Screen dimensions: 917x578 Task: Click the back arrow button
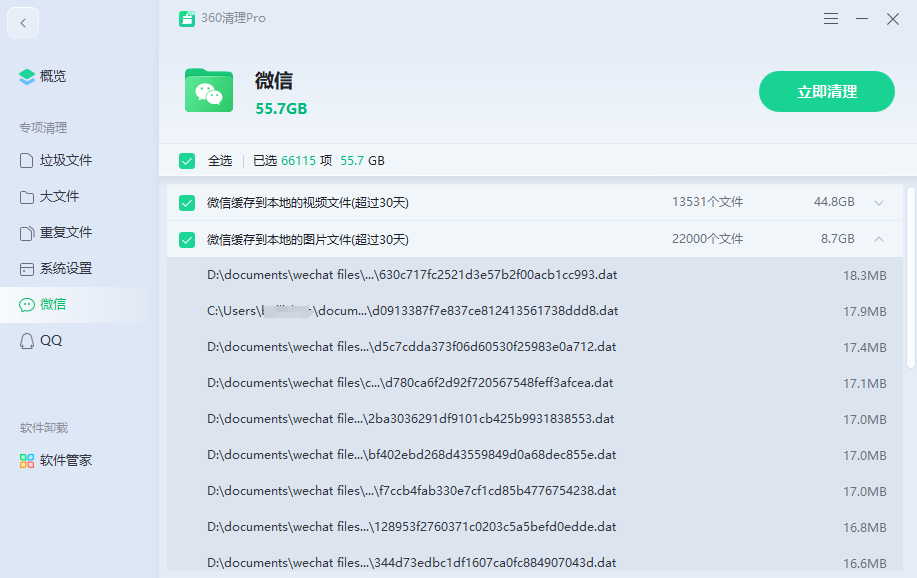23,23
